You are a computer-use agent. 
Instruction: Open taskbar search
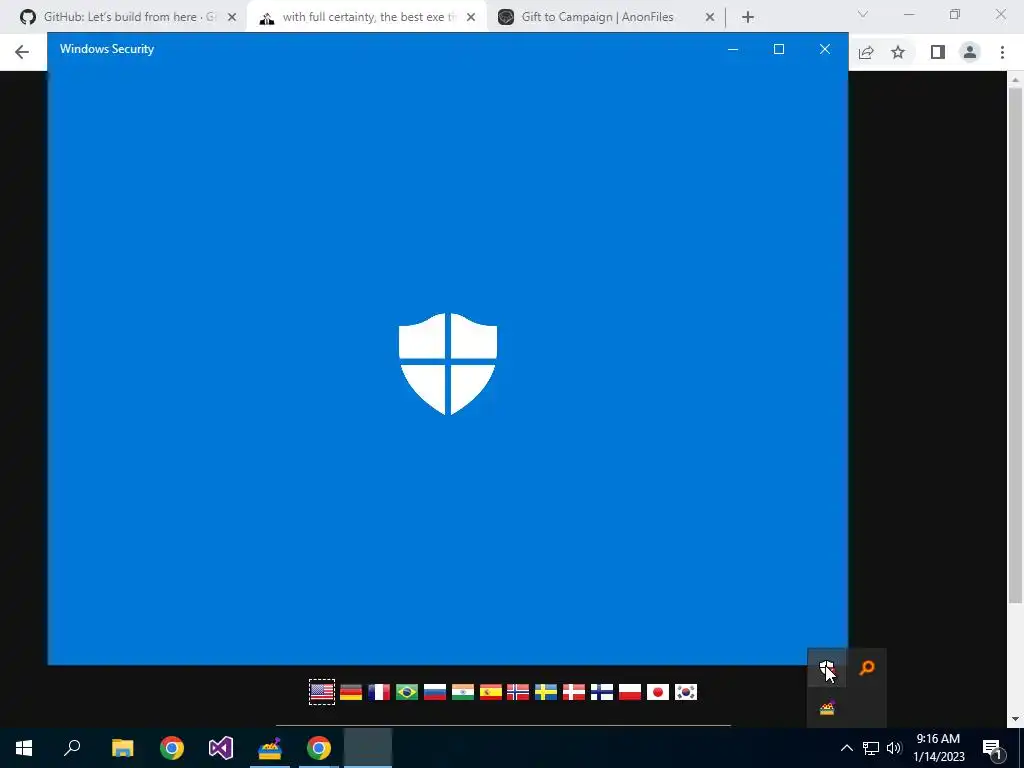pos(72,748)
